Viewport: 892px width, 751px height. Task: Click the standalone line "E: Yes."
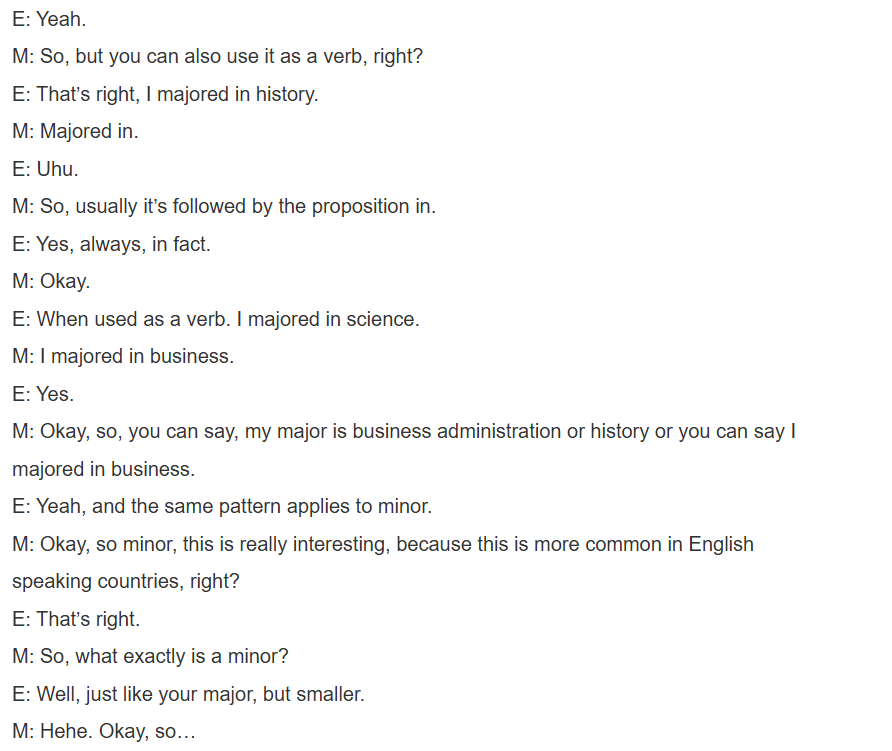43,394
